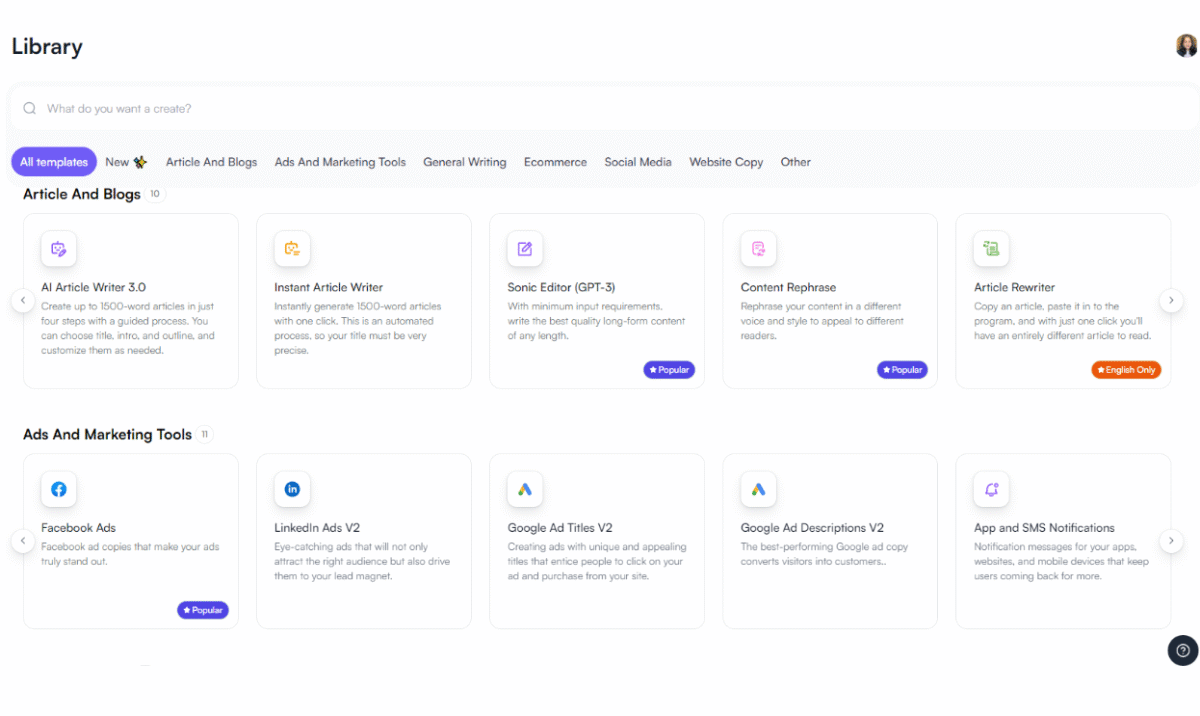Click the AI Article Writer 3.0 icon
Screen dimensions: 1200x716
coord(59,249)
